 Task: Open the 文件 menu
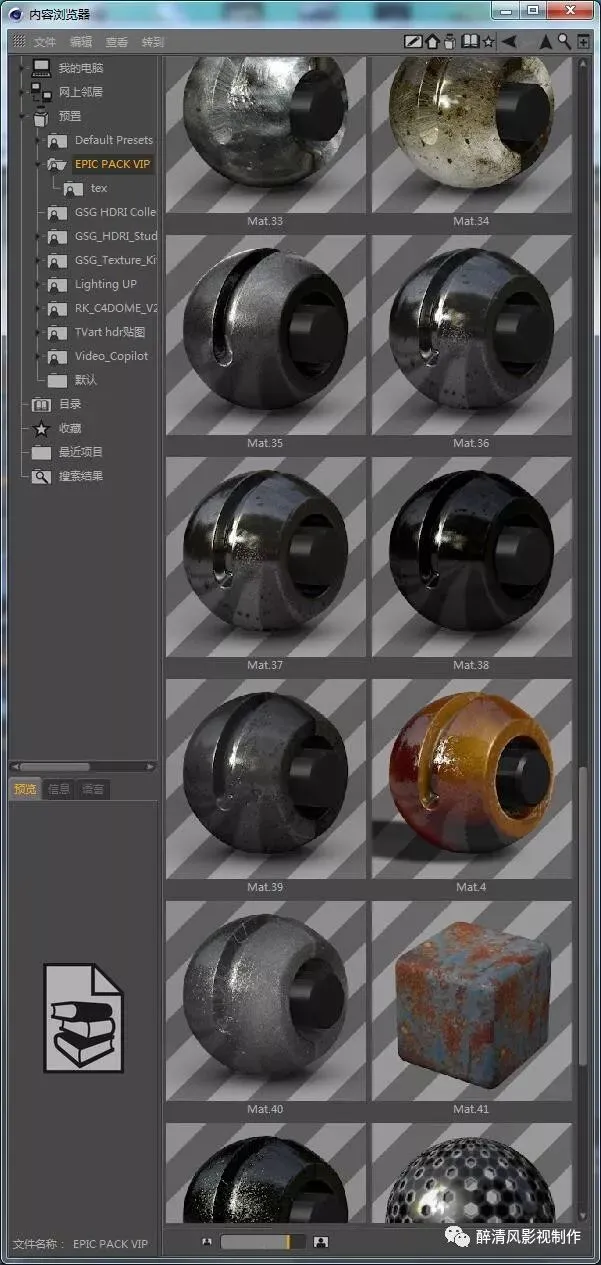tap(45, 42)
